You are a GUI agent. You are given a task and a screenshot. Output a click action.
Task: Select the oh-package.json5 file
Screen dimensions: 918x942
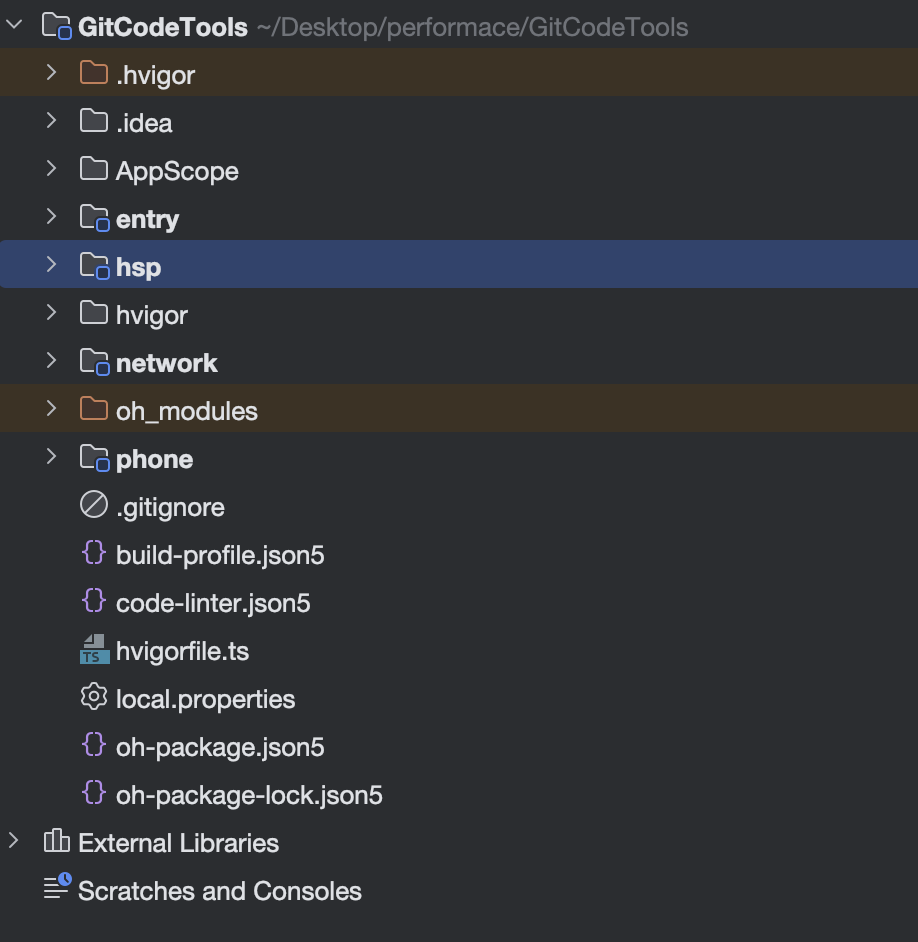[x=220, y=747]
